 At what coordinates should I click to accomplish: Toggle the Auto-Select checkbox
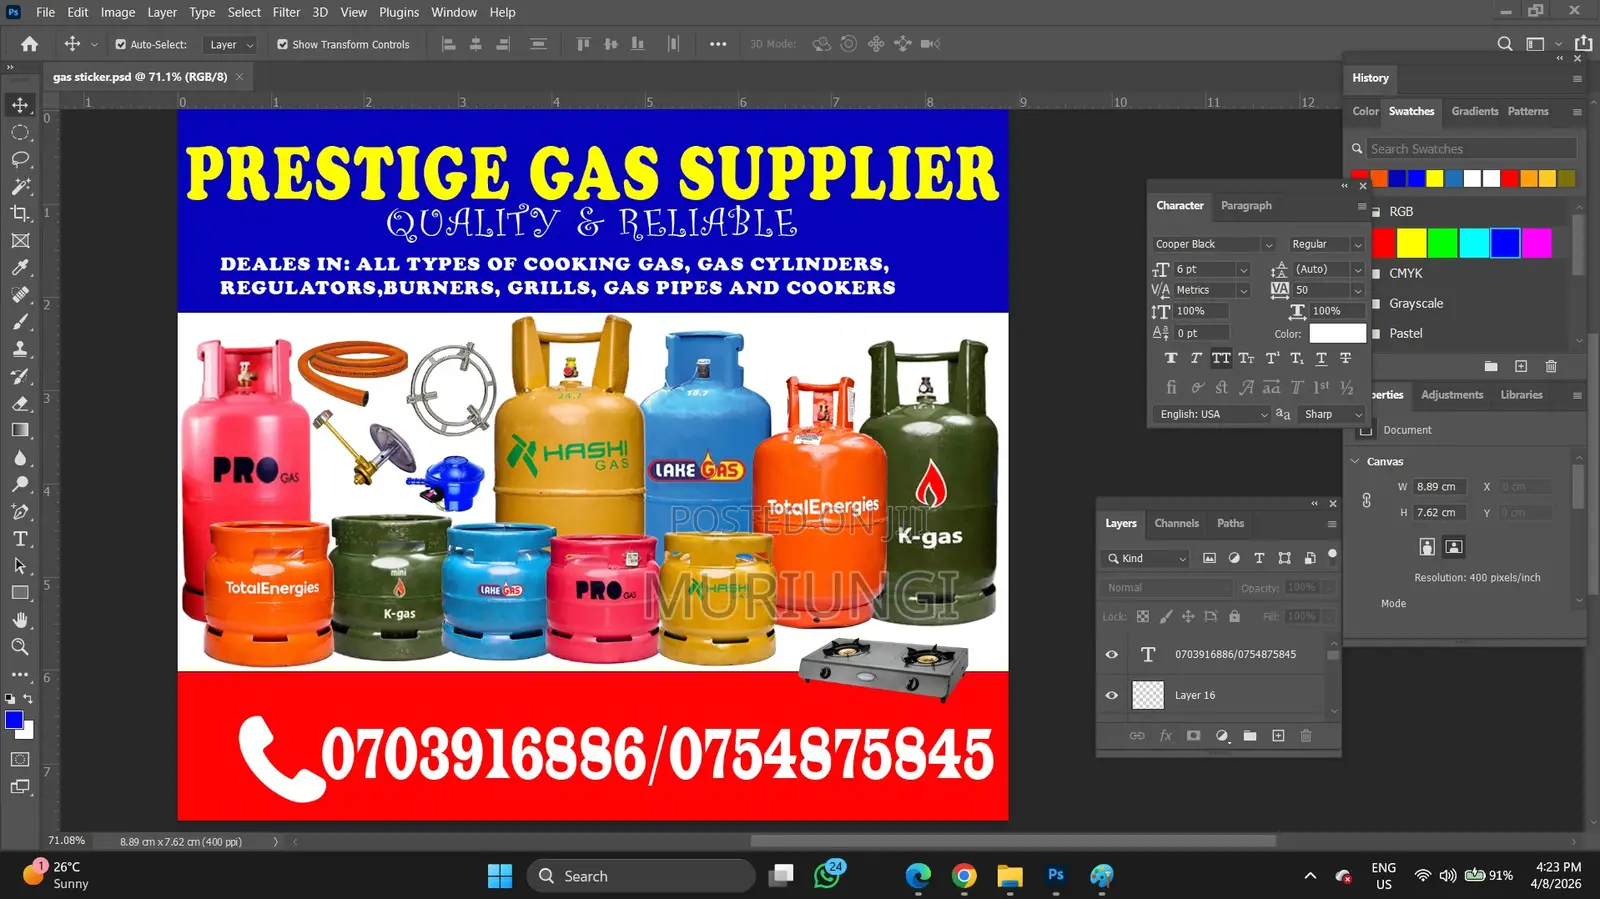pos(121,44)
